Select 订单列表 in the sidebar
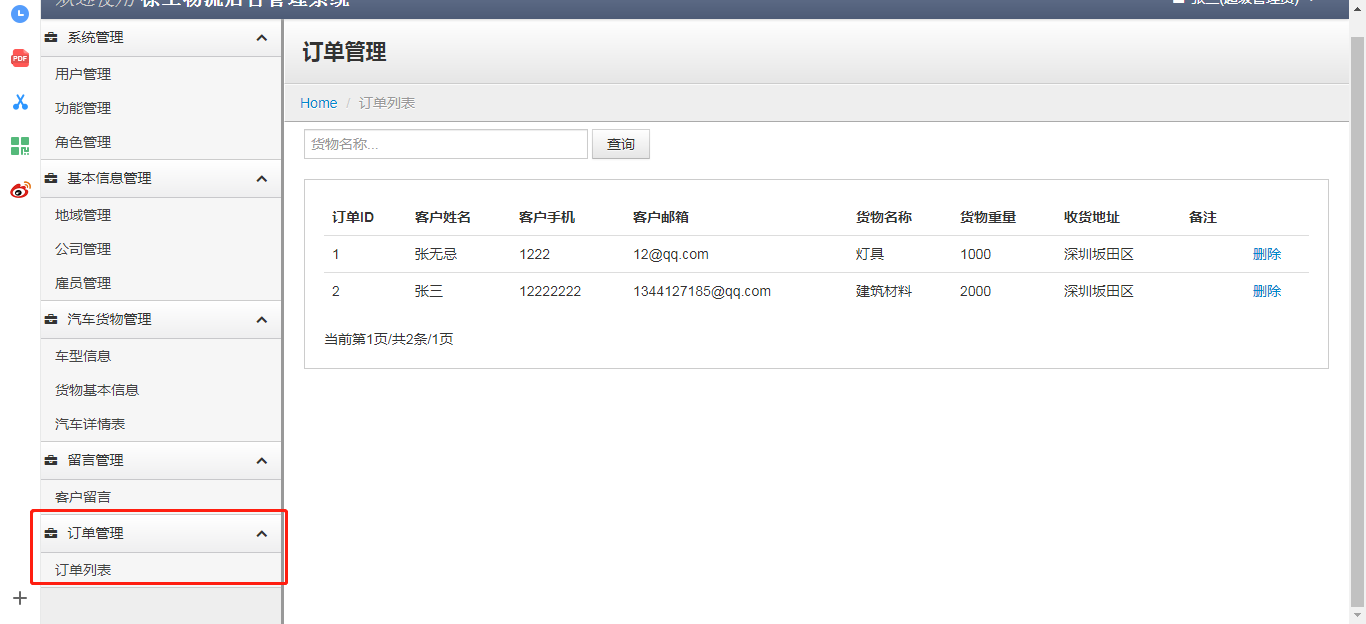Image resolution: width=1366 pixels, height=624 pixels. click(x=83, y=570)
